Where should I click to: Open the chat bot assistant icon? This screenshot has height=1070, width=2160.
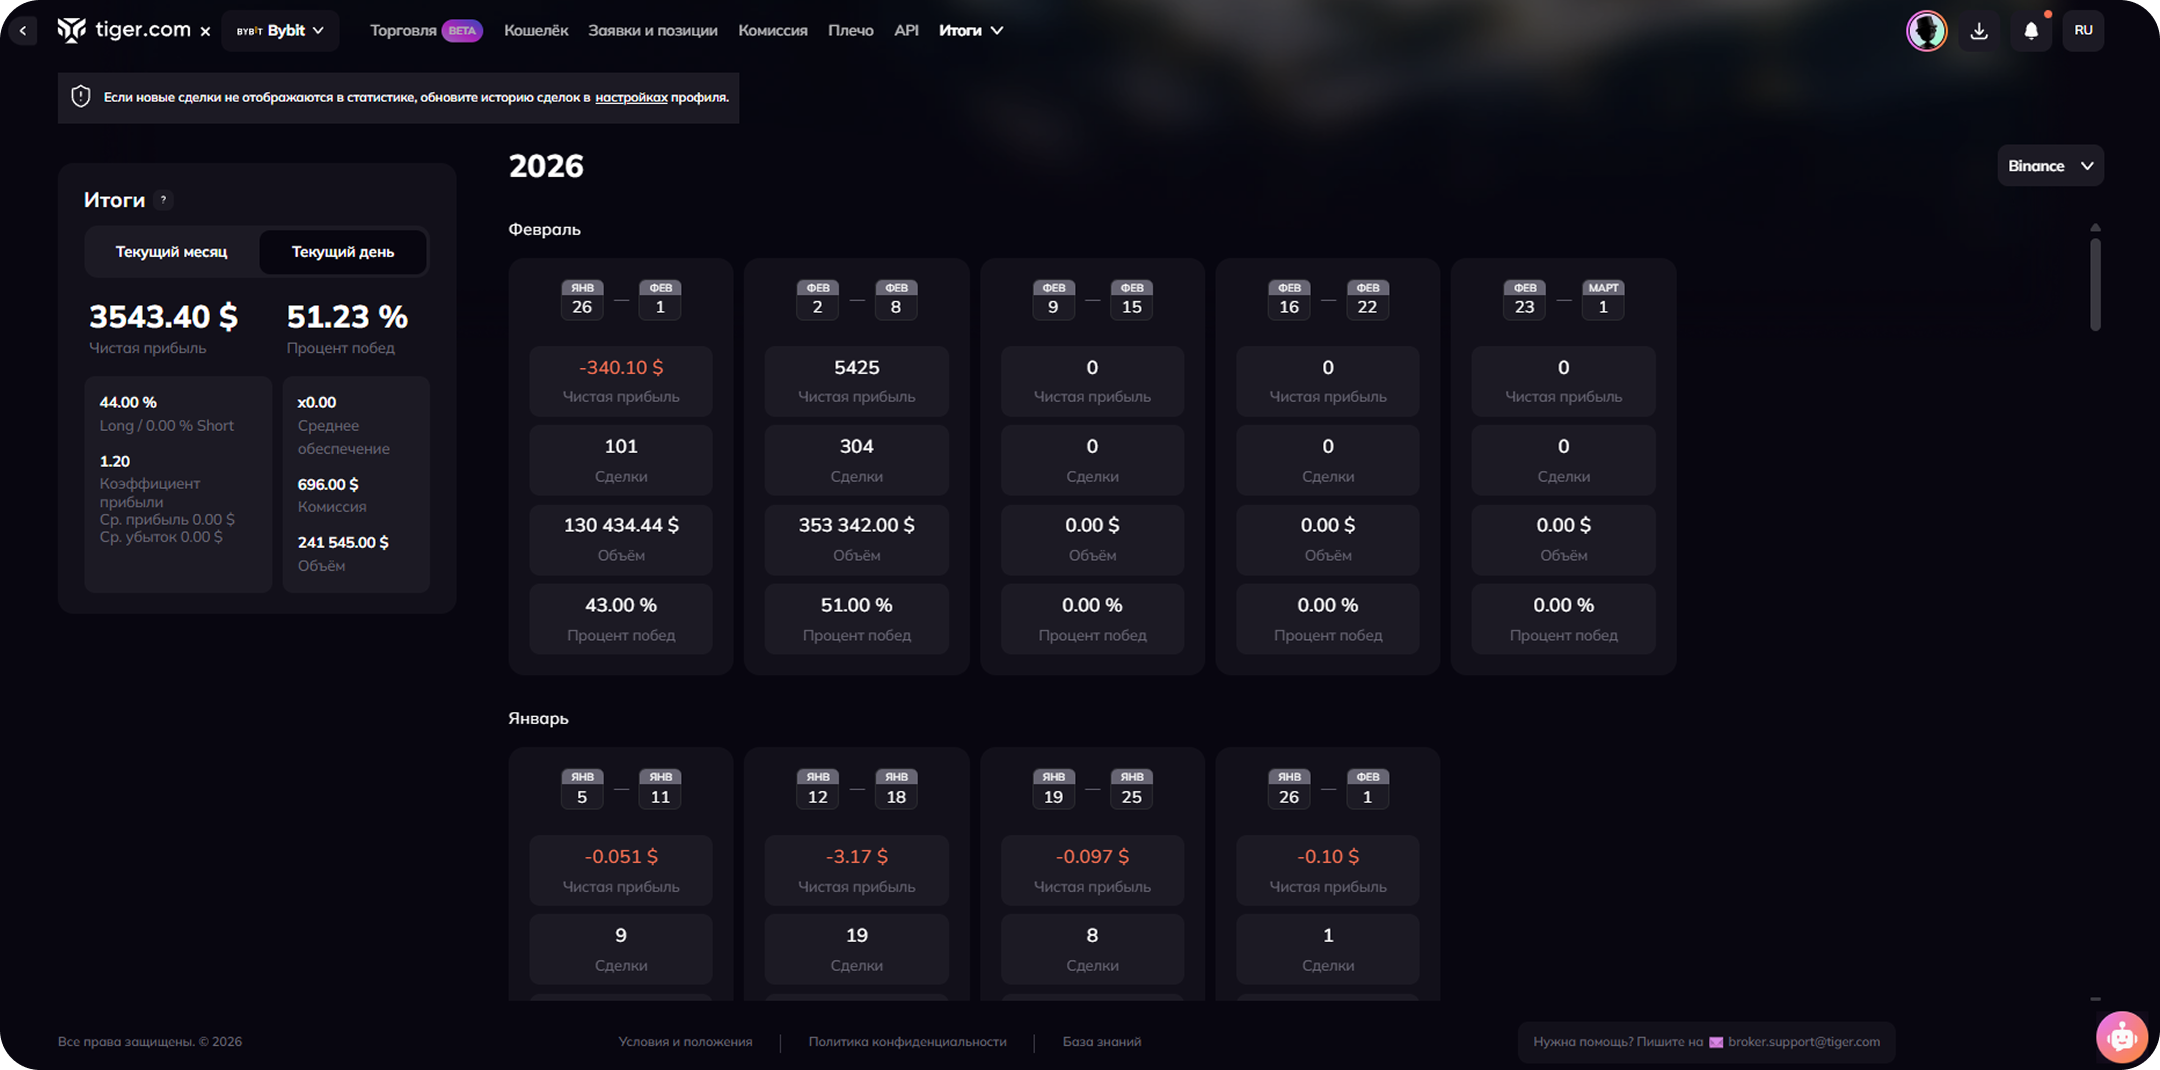click(2120, 1037)
